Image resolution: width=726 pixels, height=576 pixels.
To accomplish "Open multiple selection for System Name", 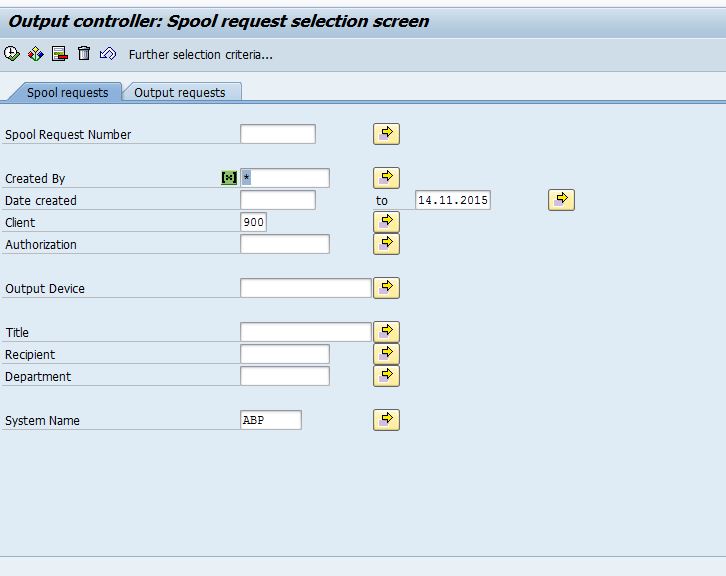I will click(386, 420).
